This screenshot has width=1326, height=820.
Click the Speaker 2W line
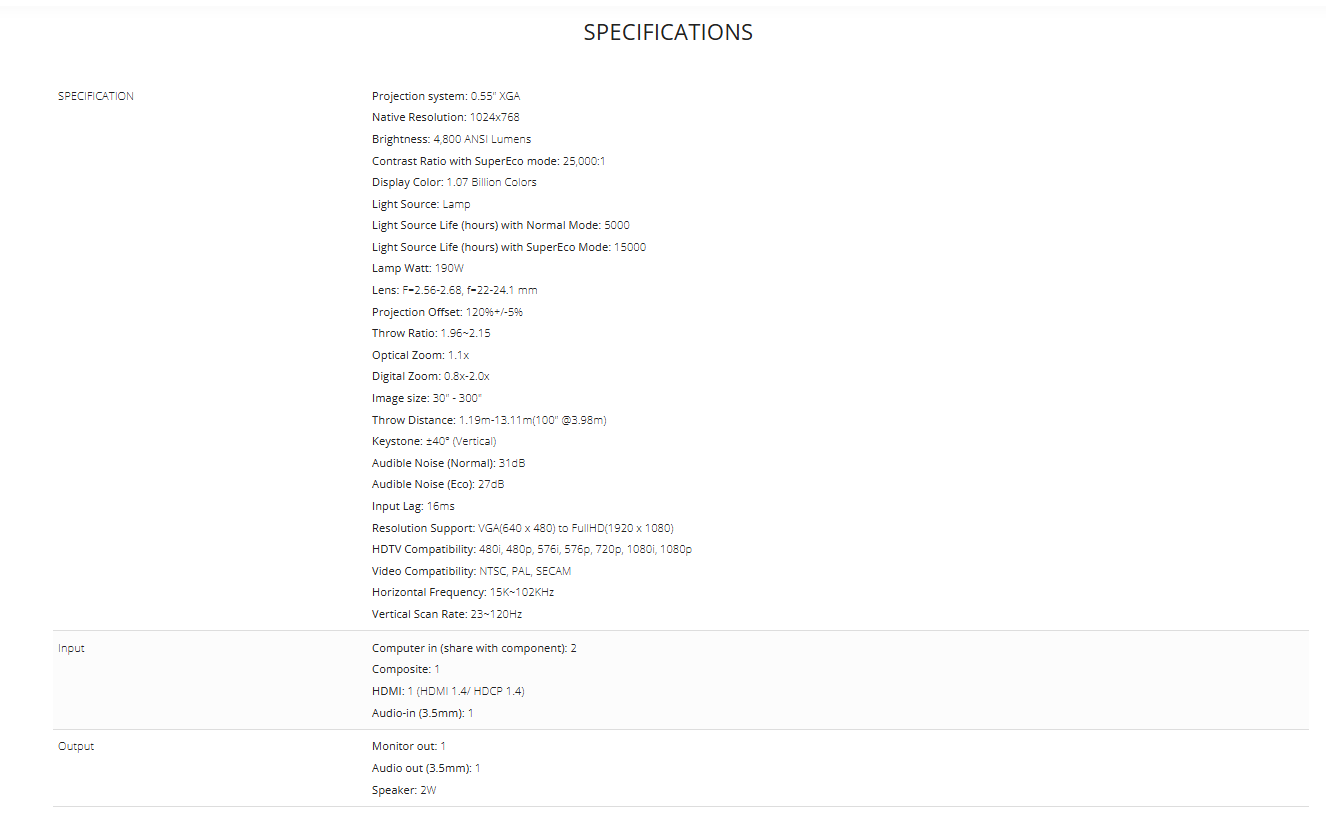tap(404, 790)
